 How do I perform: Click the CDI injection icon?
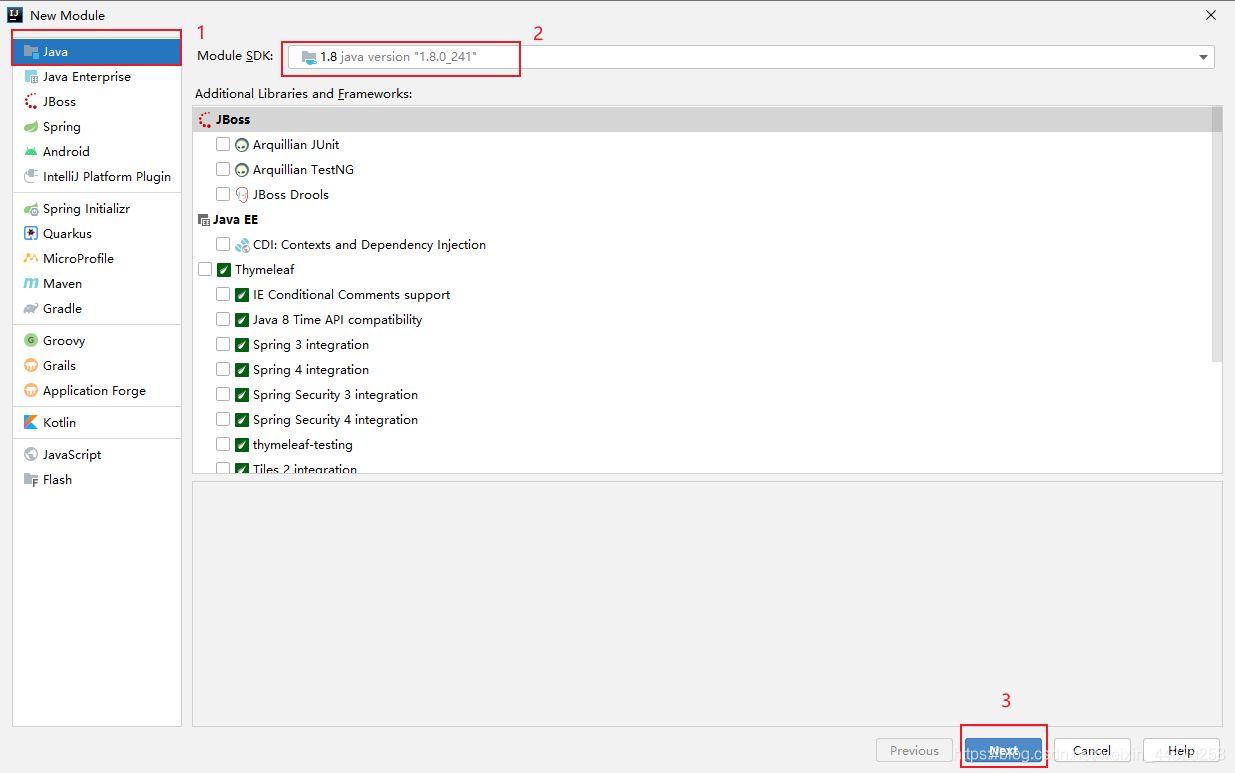click(x=241, y=245)
